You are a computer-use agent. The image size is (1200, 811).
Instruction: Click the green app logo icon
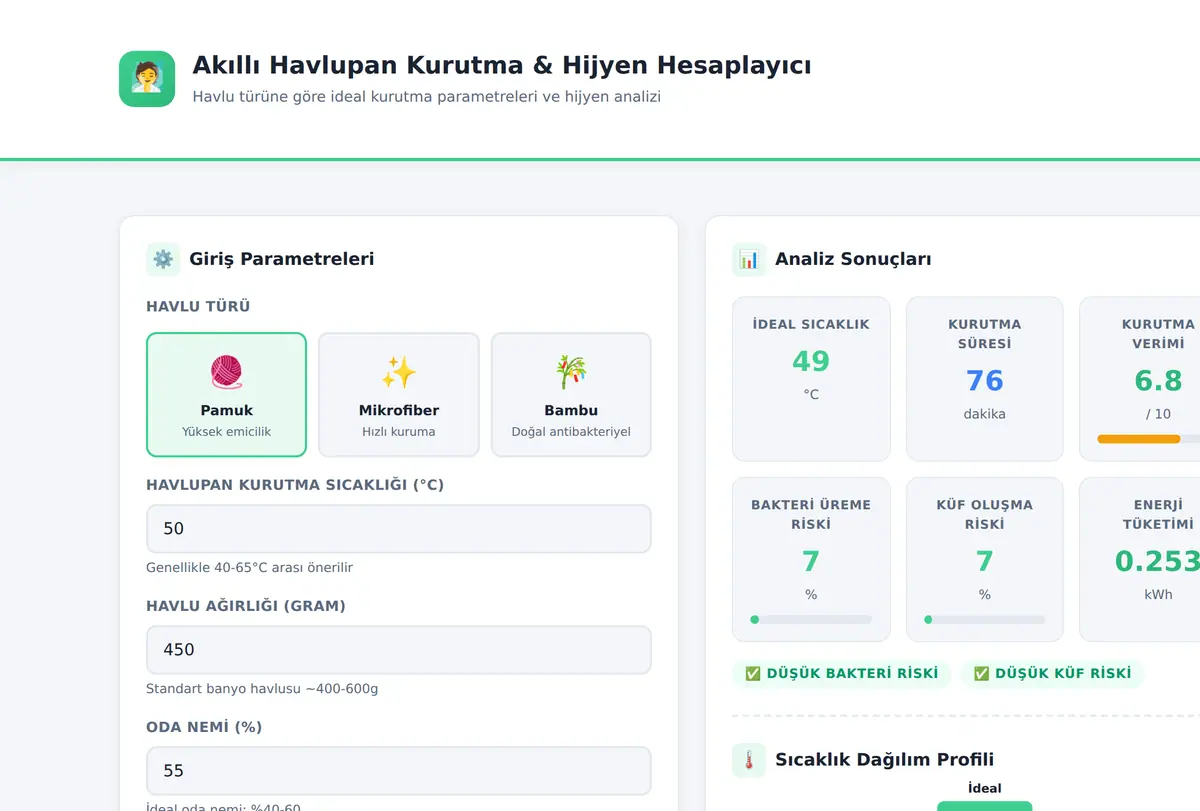pos(147,79)
